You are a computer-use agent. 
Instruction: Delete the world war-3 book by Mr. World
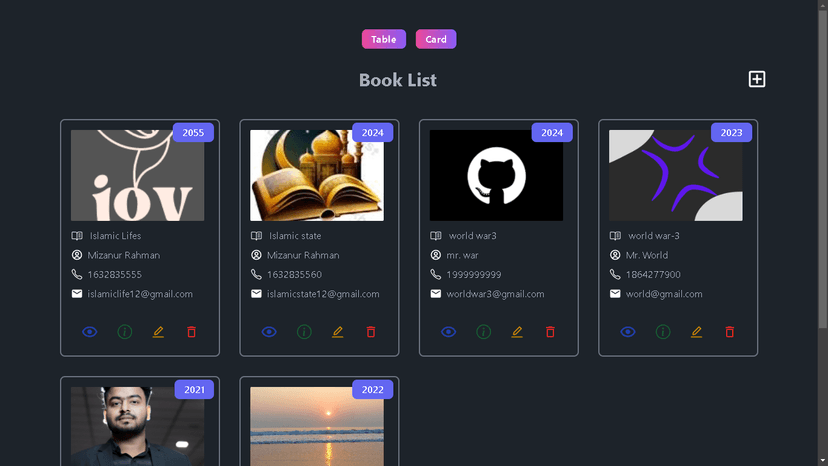(x=730, y=332)
